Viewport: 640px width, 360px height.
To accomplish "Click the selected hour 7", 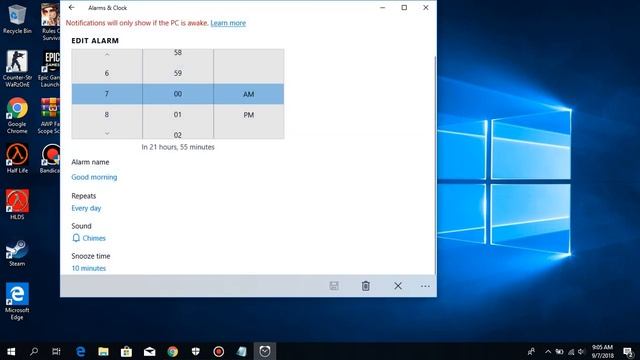I will tap(107, 94).
